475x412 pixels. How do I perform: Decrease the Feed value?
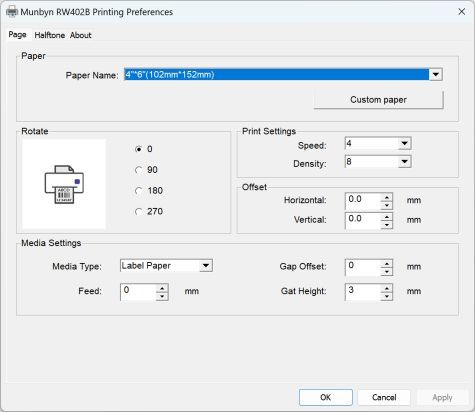[162, 296]
